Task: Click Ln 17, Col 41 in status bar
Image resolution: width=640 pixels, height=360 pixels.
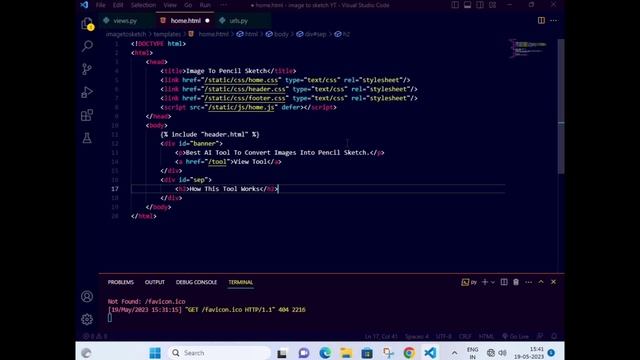Action: [x=381, y=336]
